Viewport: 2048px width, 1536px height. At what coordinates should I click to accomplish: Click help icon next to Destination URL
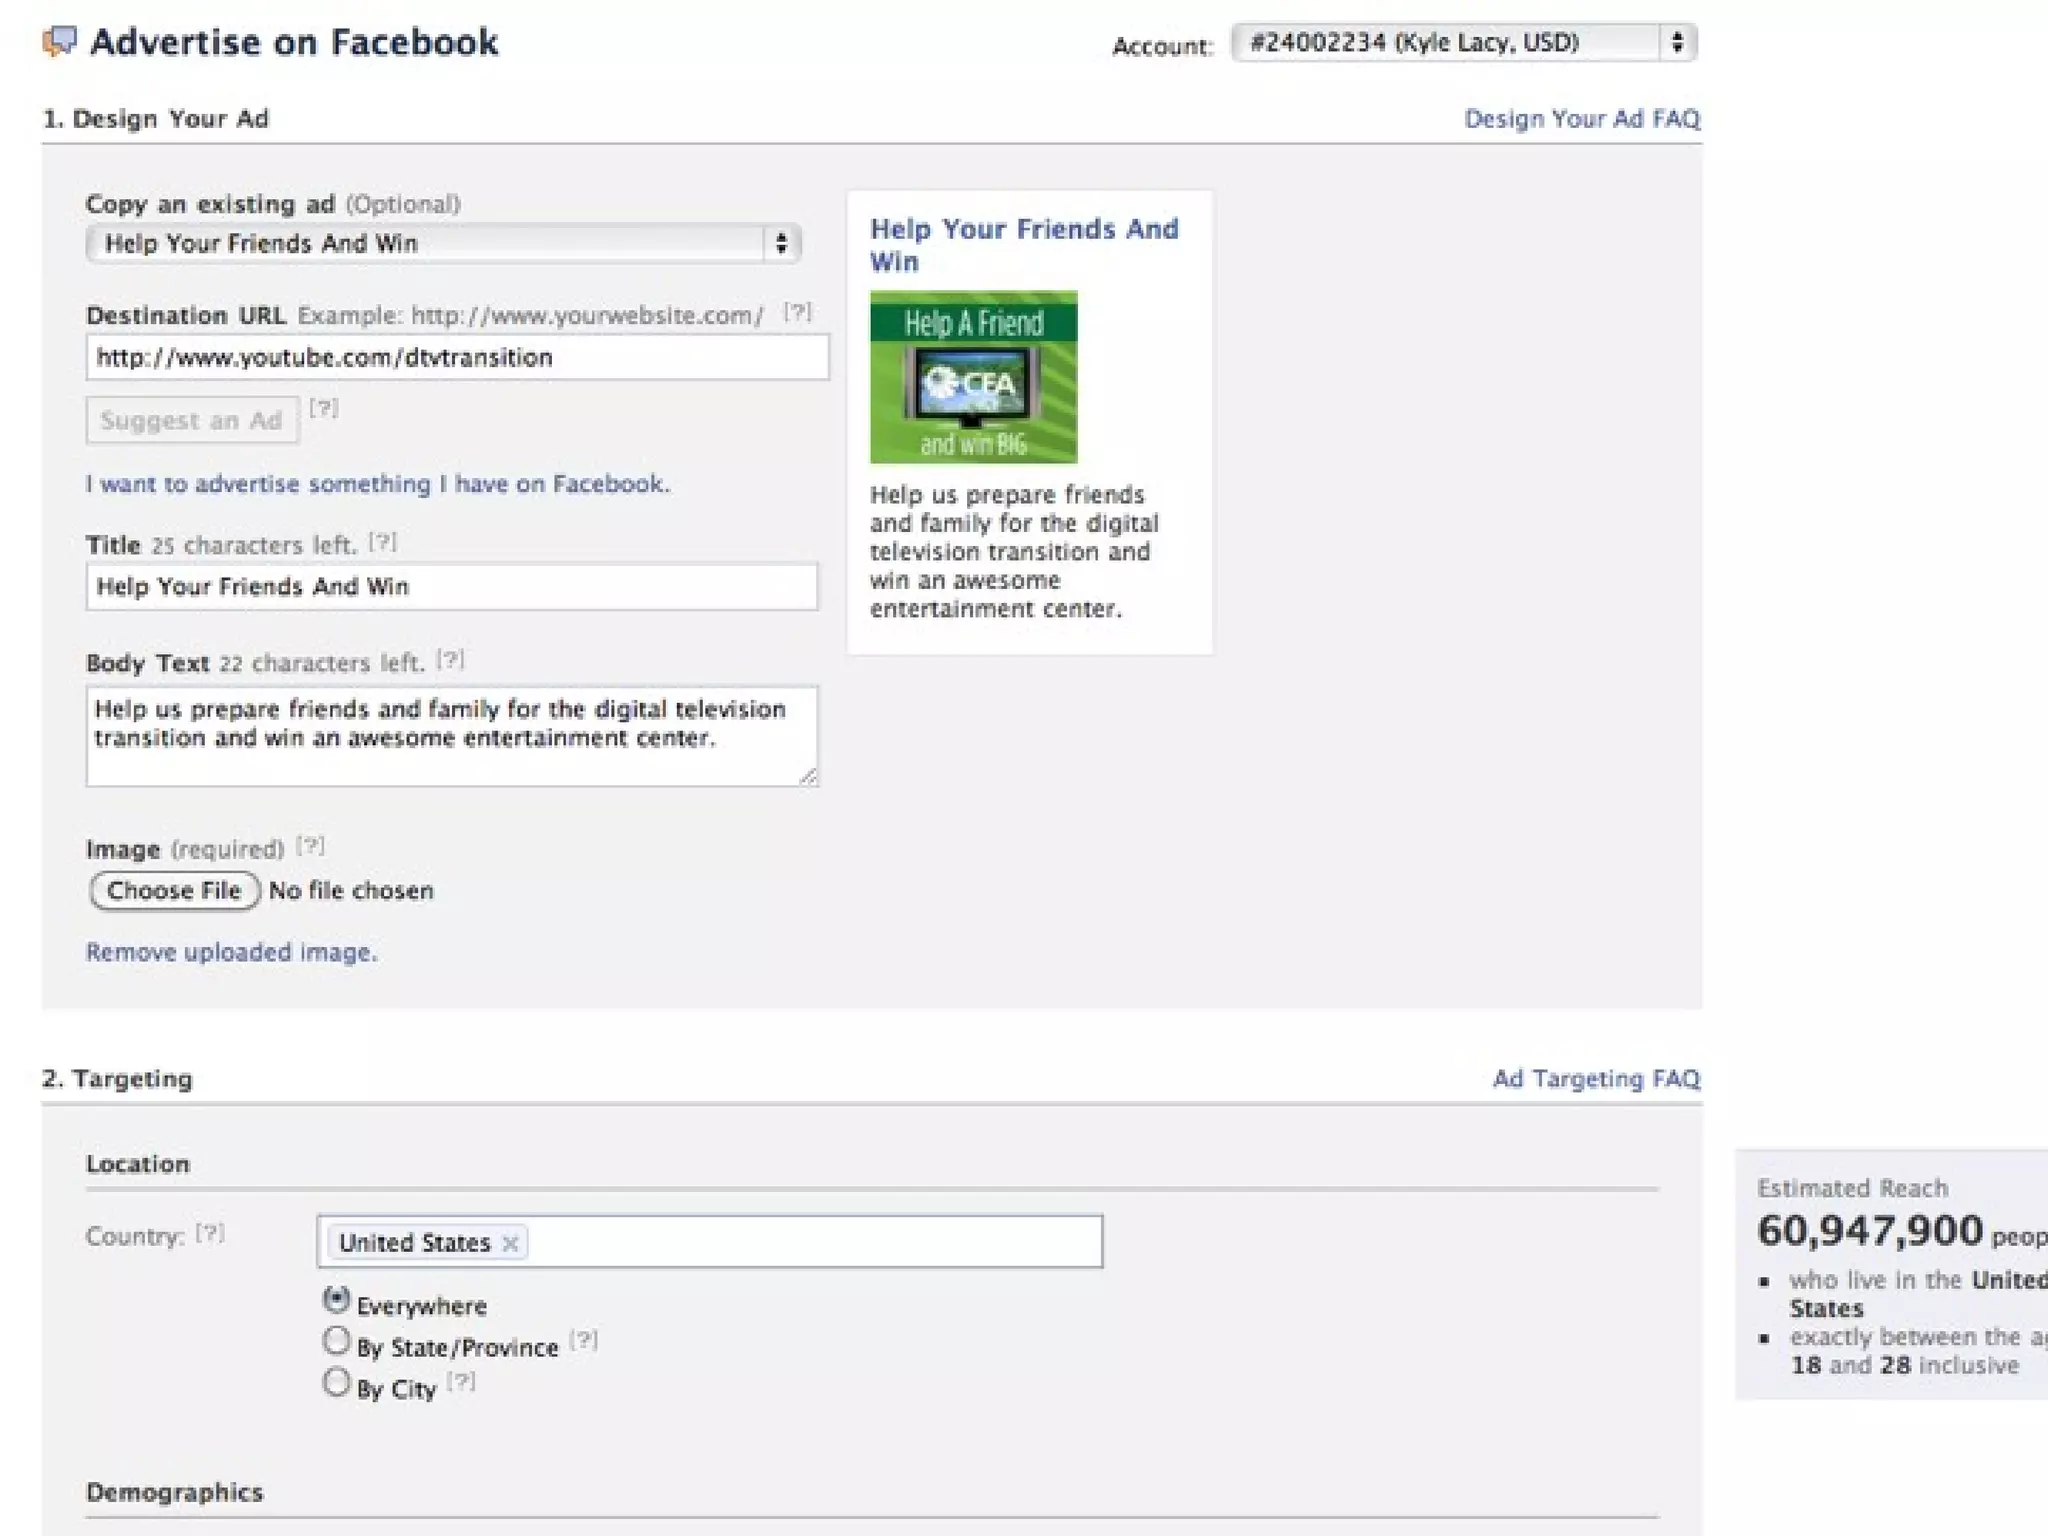pos(797,312)
